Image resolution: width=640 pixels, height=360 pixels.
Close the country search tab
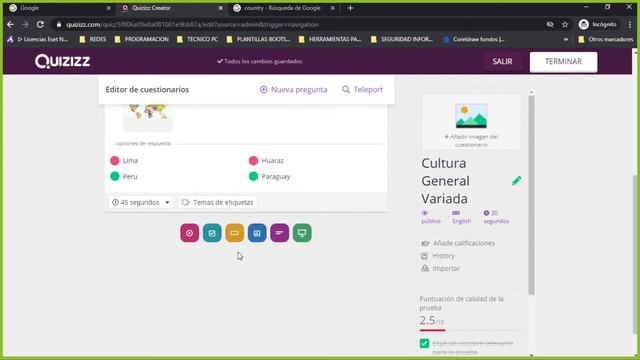pos(333,8)
